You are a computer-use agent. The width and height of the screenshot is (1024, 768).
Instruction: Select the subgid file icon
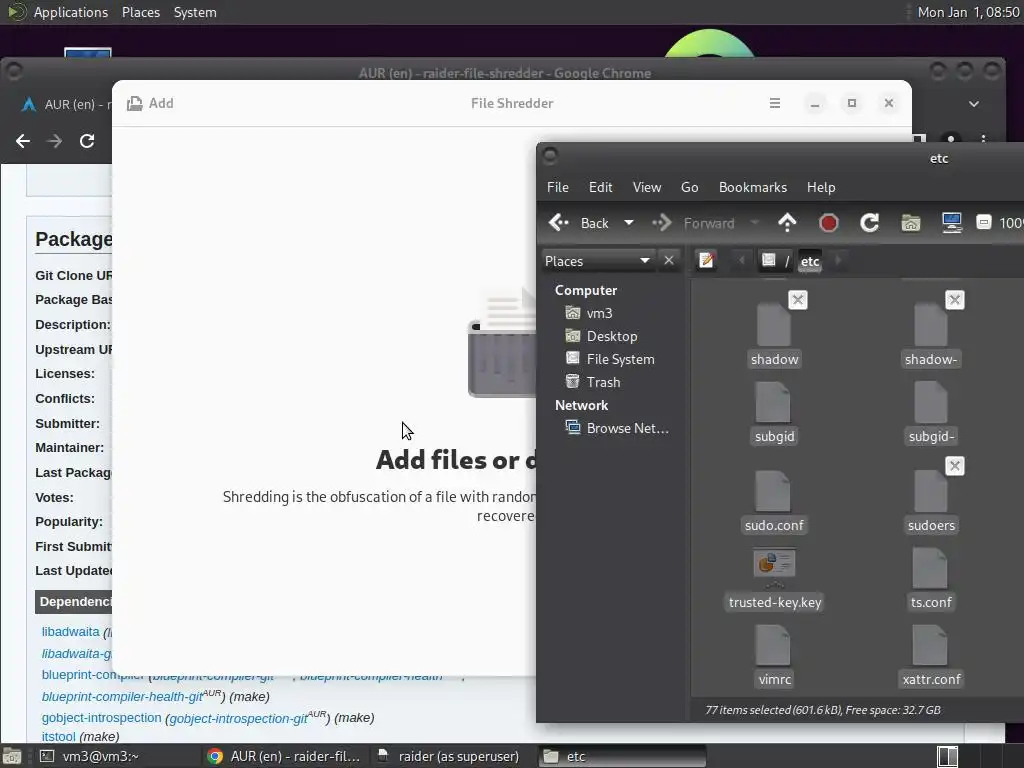[774, 402]
